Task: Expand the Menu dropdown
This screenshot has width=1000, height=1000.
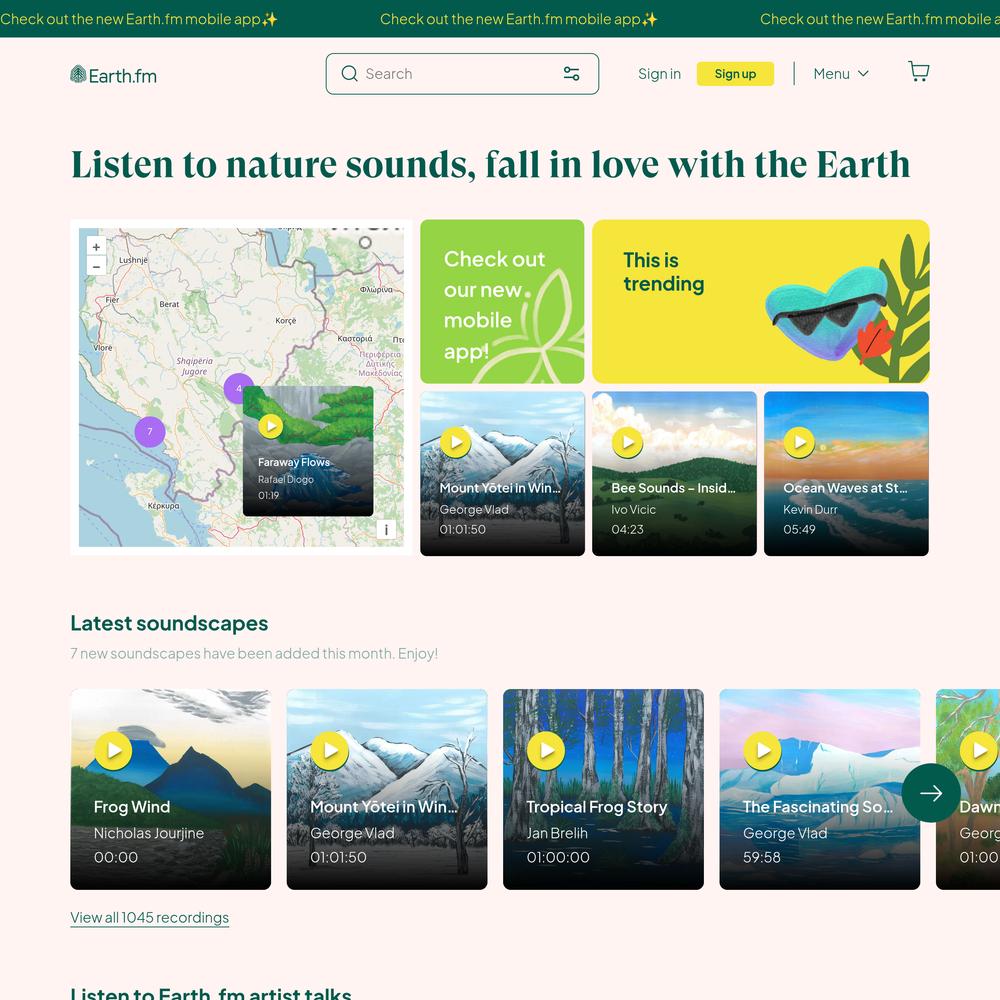Action: tap(841, 74)
